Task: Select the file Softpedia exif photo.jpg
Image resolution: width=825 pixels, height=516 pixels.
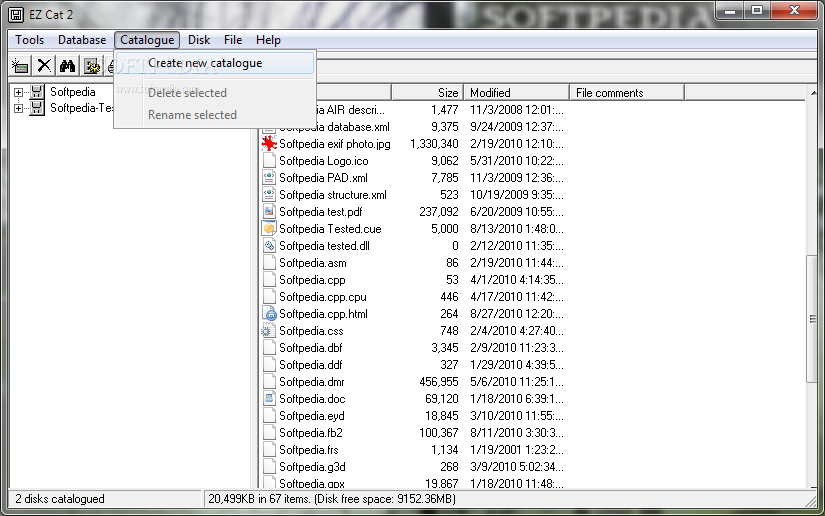Action: (335, 144)
